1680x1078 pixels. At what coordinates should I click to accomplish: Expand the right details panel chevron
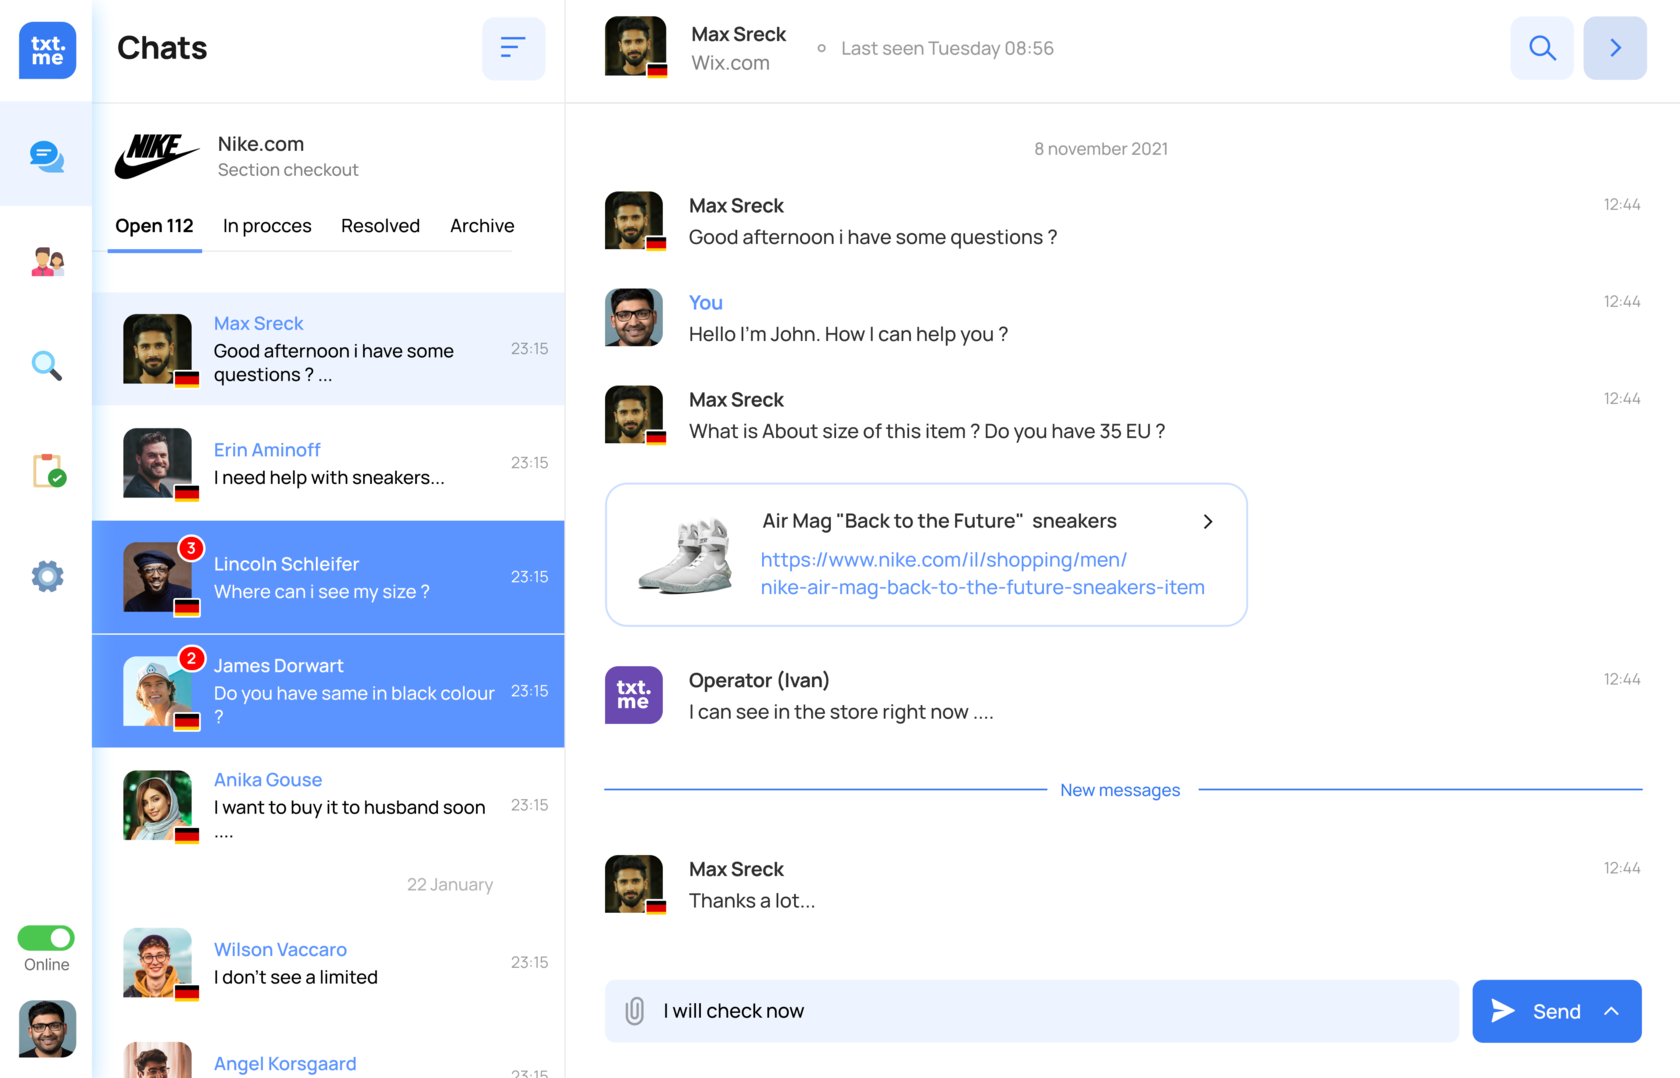pos(1614,48)
